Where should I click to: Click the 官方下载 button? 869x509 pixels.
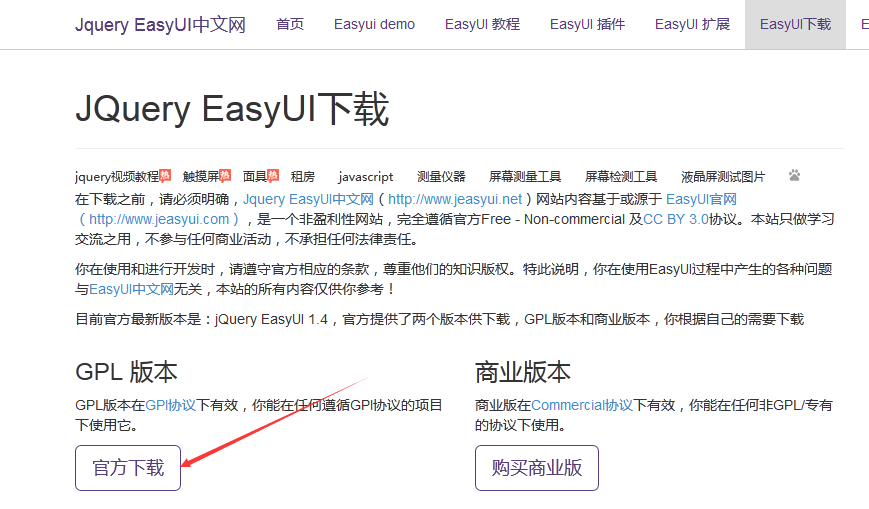(128, 468)
